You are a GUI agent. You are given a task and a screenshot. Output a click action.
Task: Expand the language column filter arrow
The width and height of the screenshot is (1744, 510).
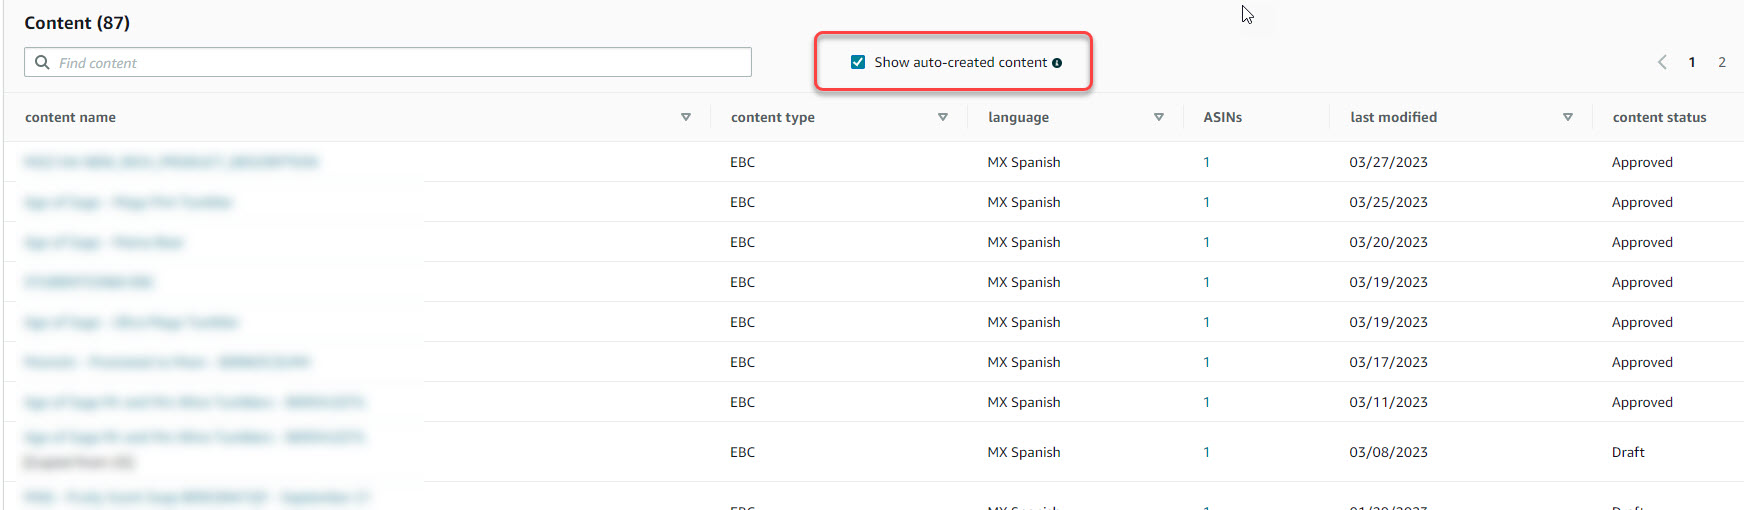tap(1159, 117)
